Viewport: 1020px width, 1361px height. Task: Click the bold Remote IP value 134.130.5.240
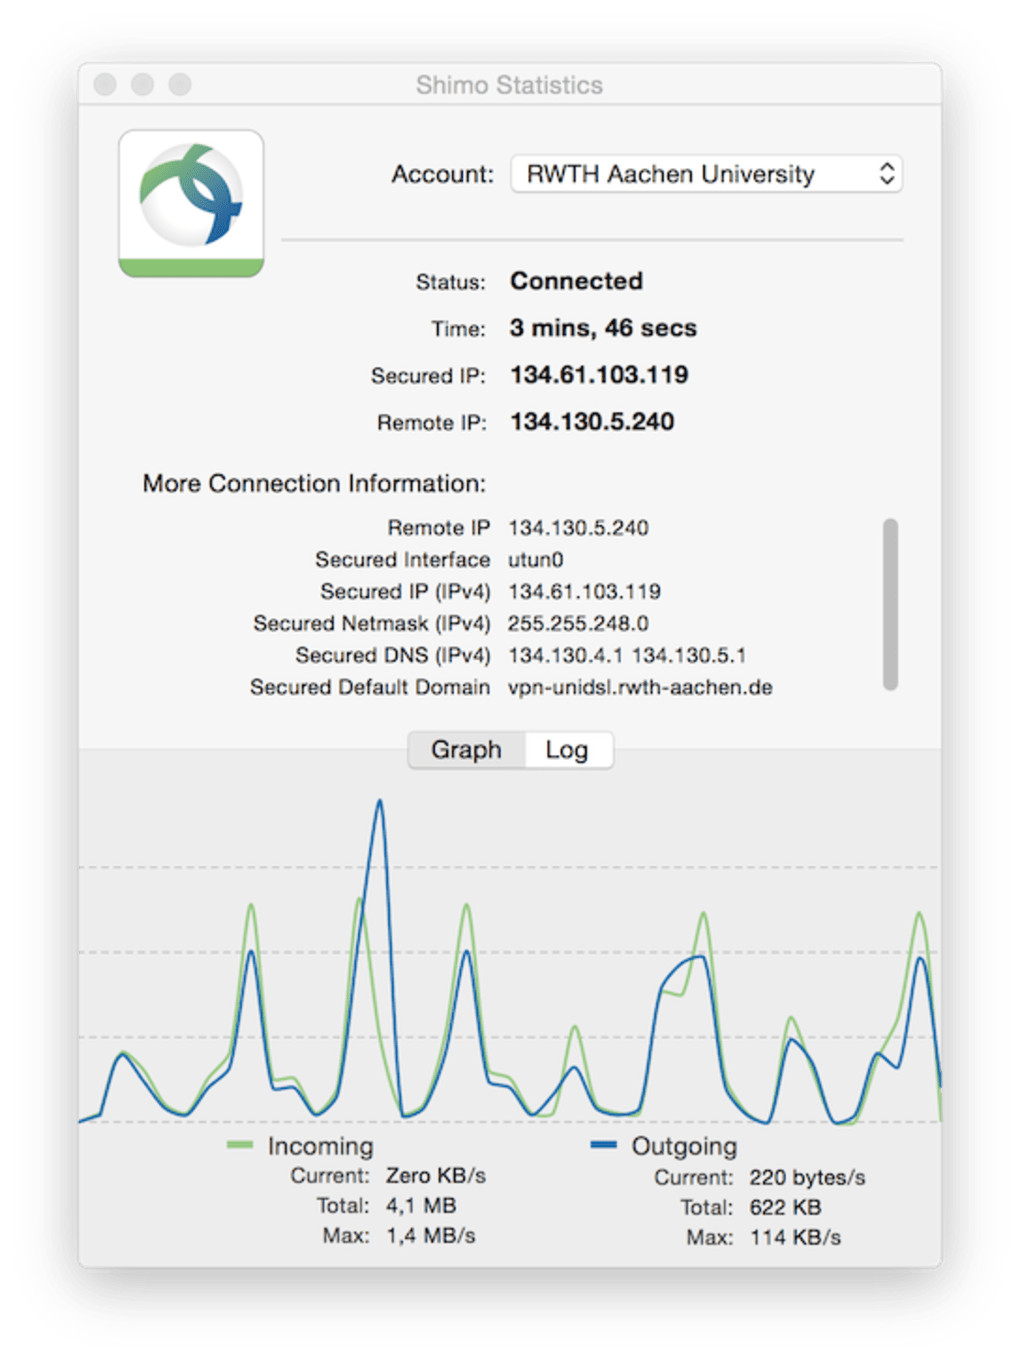coord(592,422)
